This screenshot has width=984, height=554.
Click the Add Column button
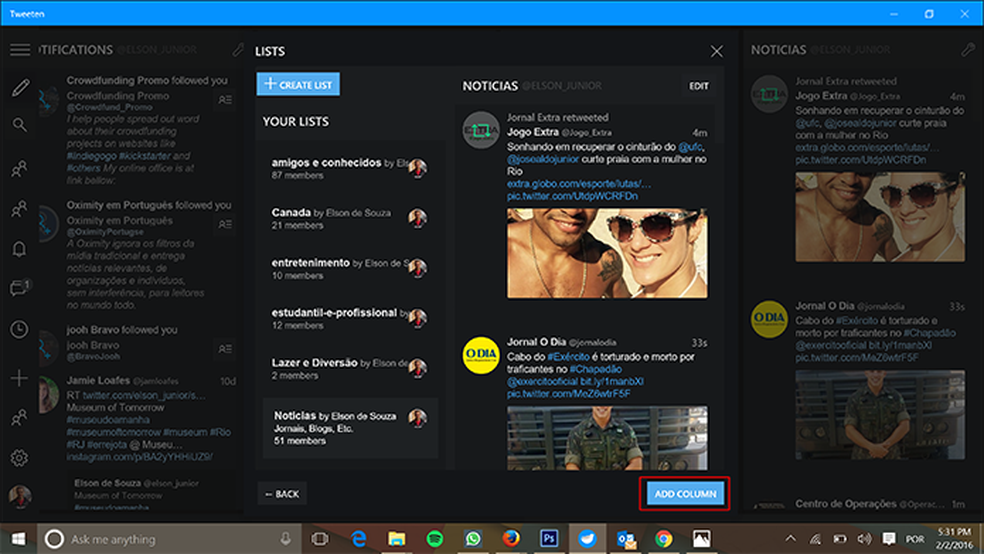pos(685,494)
